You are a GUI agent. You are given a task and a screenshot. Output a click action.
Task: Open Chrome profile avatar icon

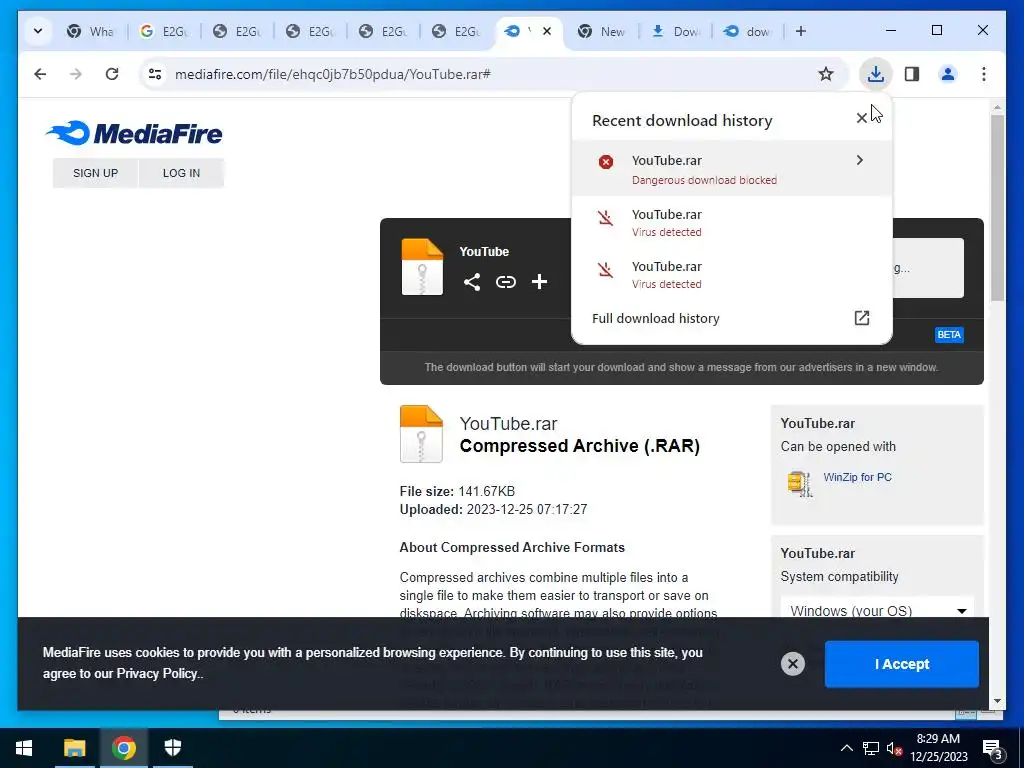(948, 74)
